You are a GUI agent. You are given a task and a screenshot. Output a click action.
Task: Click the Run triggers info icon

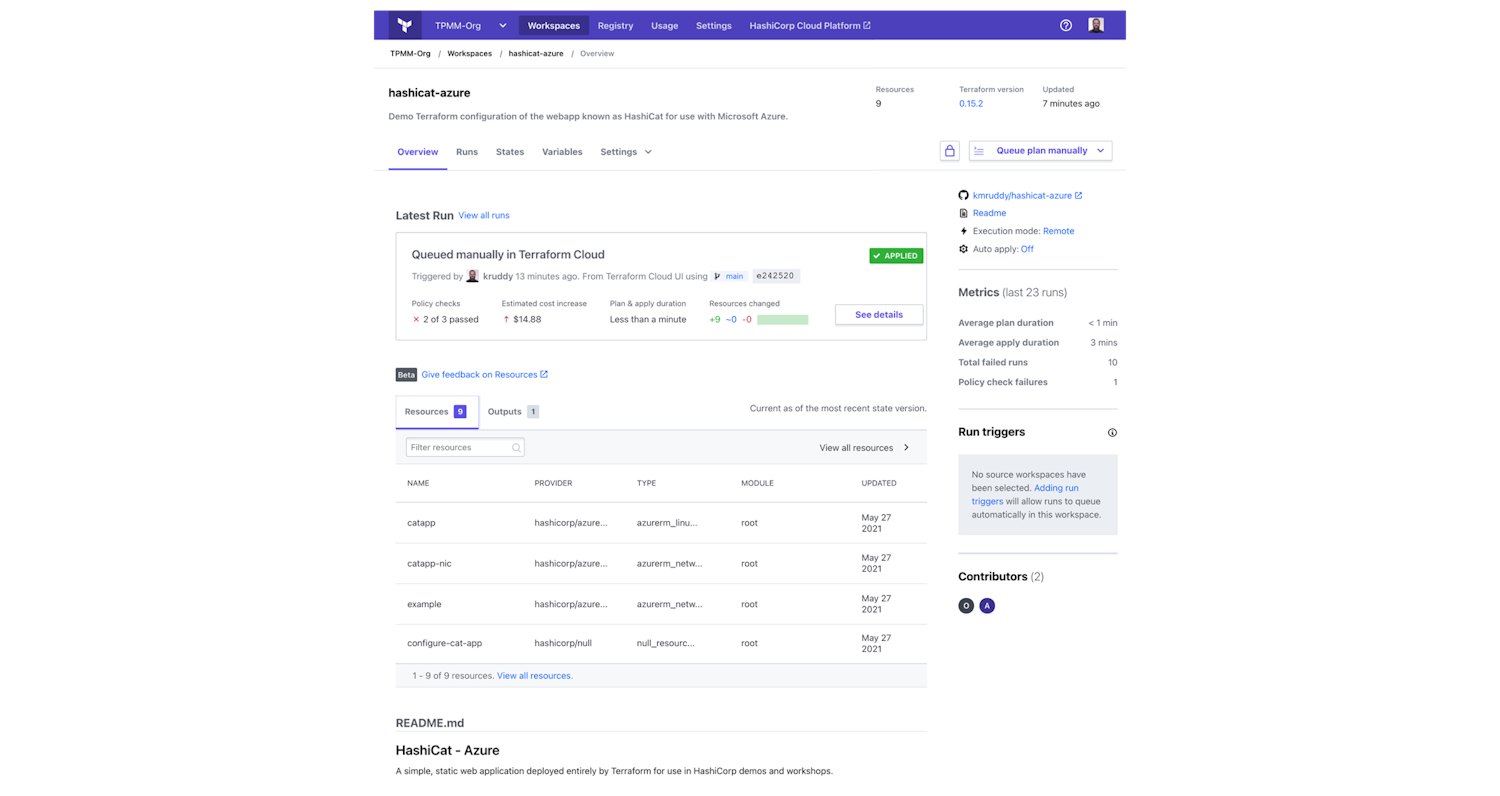click(1112, 432)
